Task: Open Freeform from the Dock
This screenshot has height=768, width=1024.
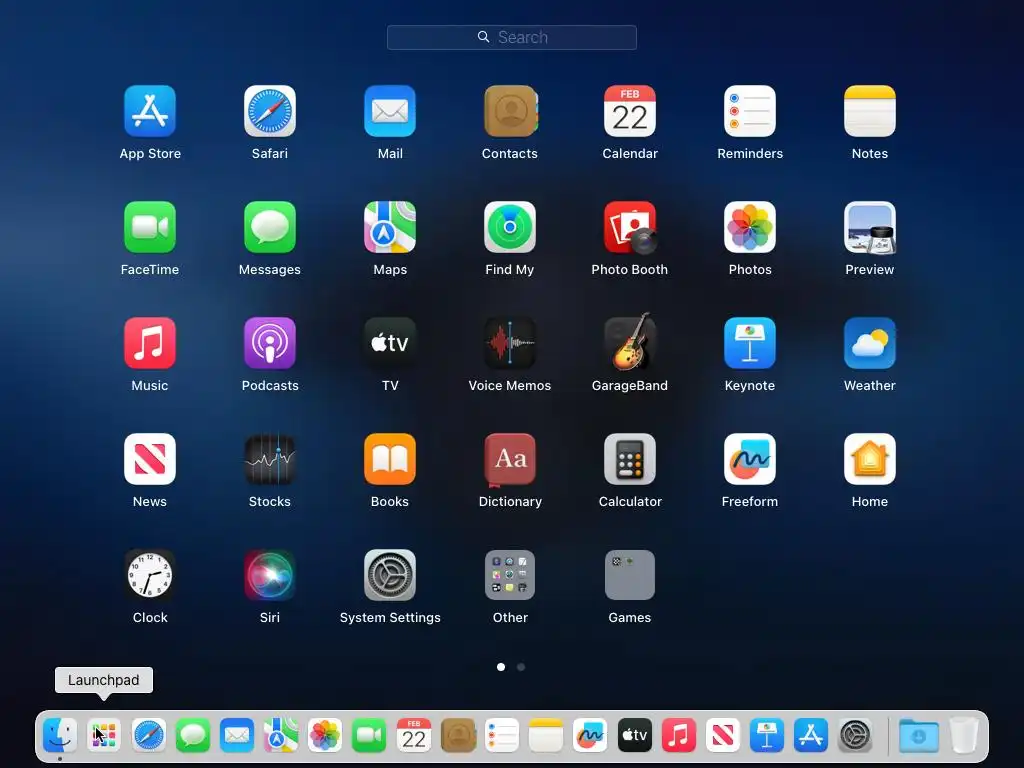Action: click(590, 735)
